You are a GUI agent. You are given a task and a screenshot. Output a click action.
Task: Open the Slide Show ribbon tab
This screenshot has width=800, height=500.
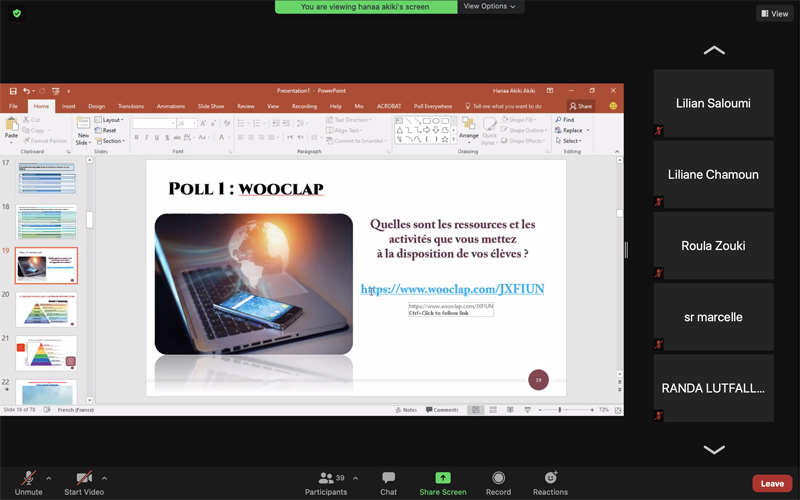pyautogui.click(x=211, y=106)
